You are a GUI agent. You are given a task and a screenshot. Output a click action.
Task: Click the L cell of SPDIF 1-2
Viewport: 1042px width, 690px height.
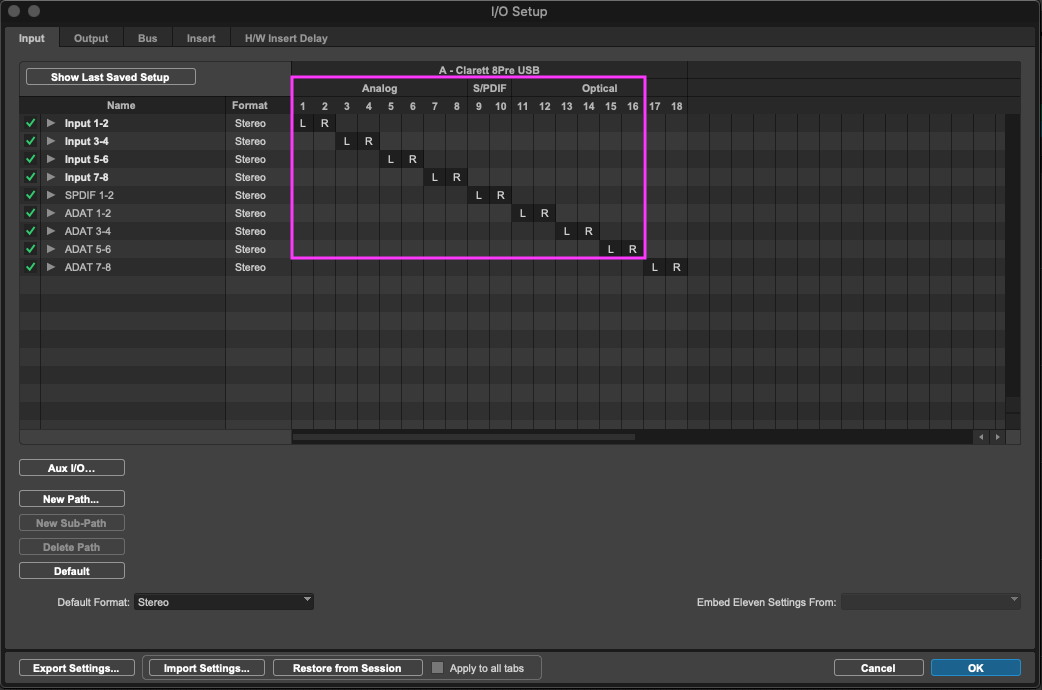coord(478,195)
